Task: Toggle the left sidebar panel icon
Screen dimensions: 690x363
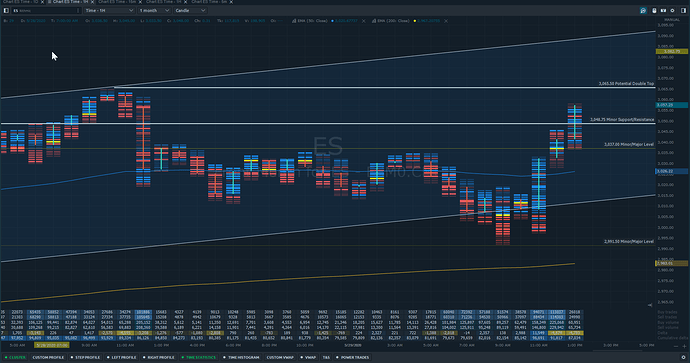Action: coord(6,10)
